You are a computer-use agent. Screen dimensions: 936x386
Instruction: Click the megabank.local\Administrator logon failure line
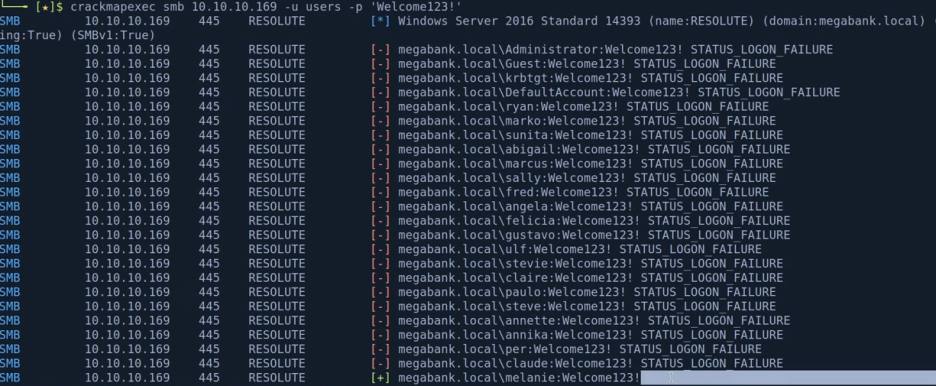point(615,50)
